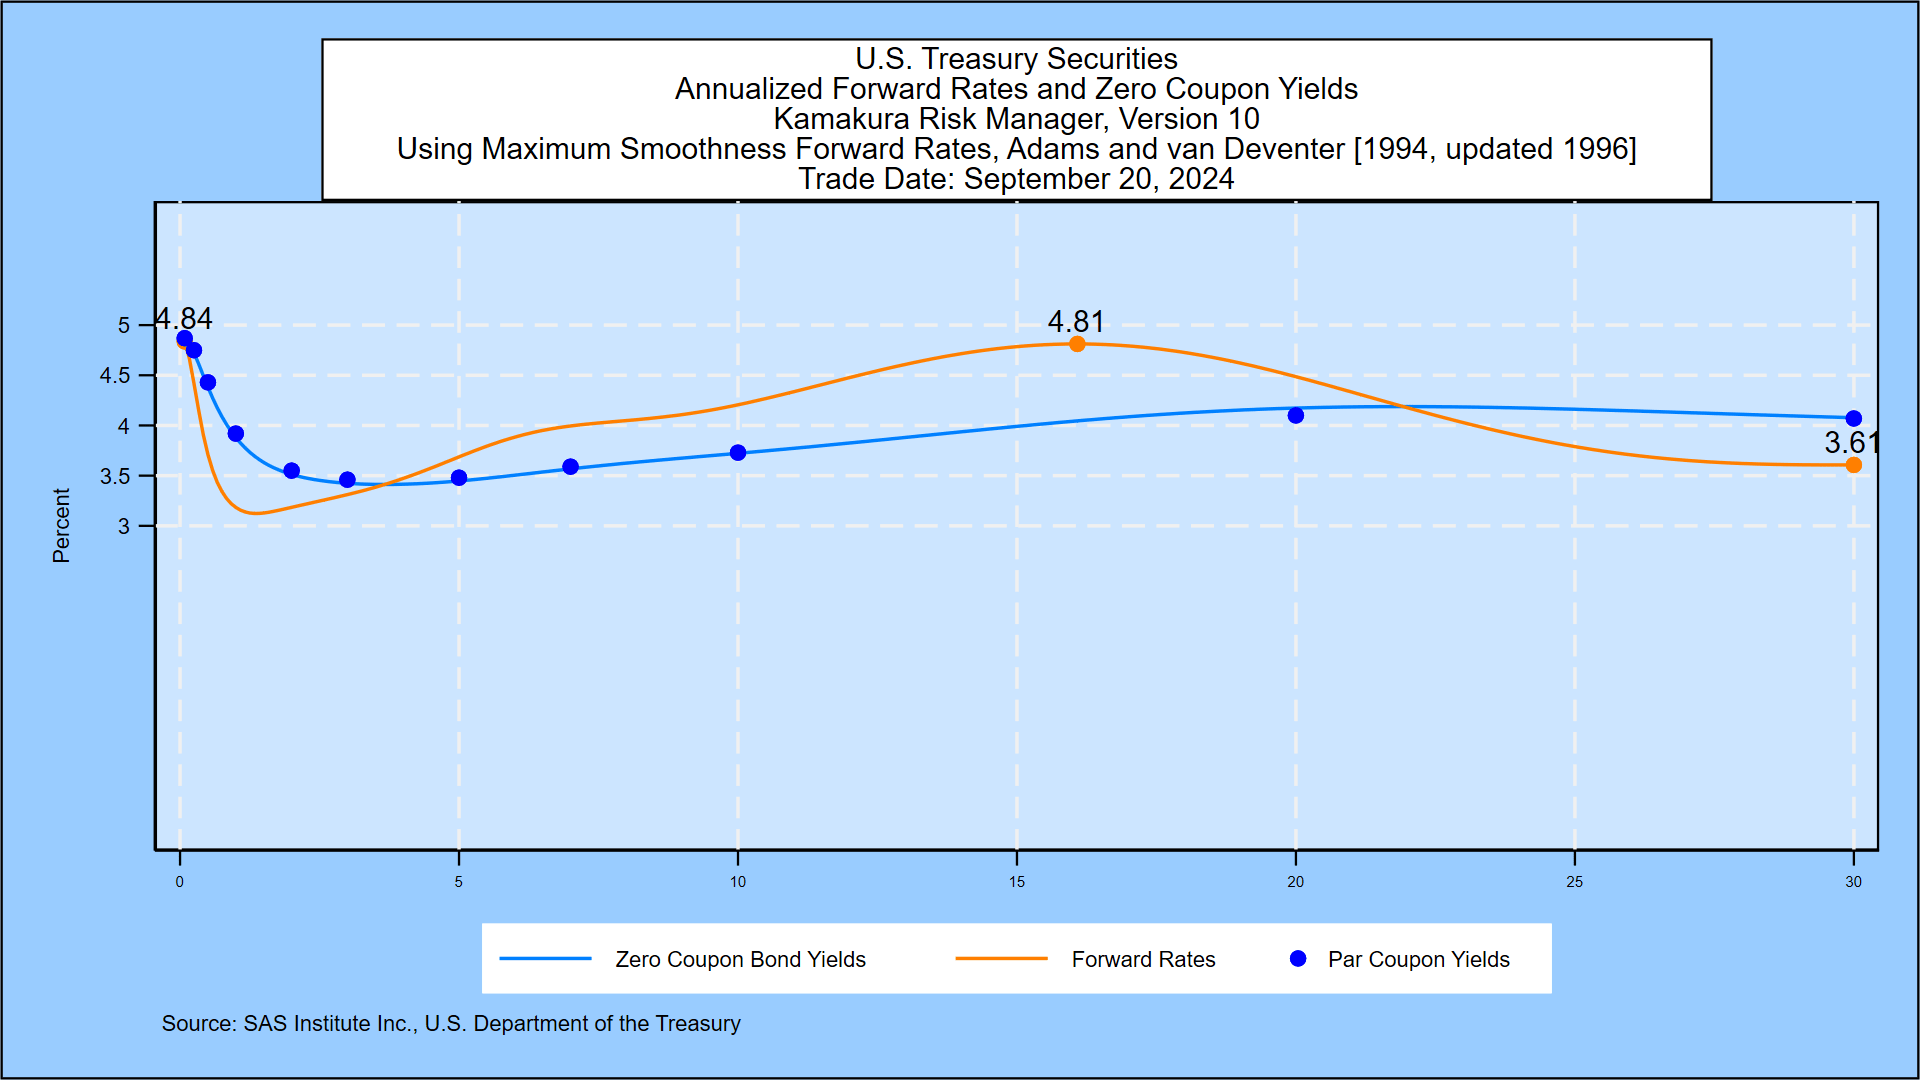Click the Source: SAS Institute Inc. text
Screen dimensions: 1920x1080
450,1023
